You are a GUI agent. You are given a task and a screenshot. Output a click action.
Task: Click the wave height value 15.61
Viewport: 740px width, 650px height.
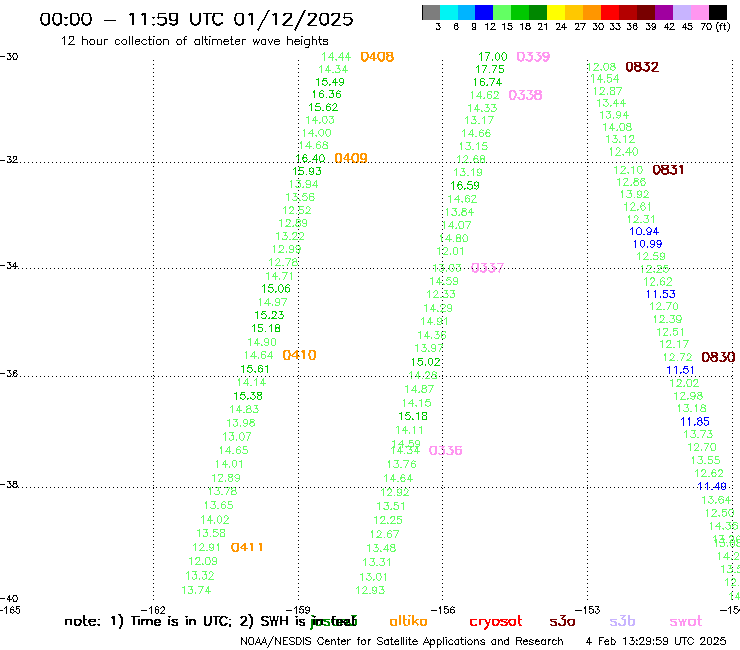pyautogui.click(x=255, y=369)
